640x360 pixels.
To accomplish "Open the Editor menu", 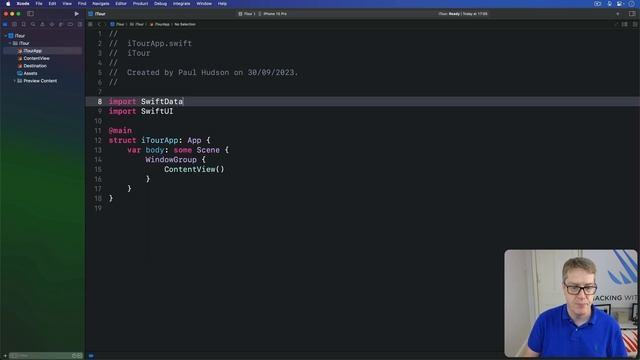I will click(x=121, y=4).
